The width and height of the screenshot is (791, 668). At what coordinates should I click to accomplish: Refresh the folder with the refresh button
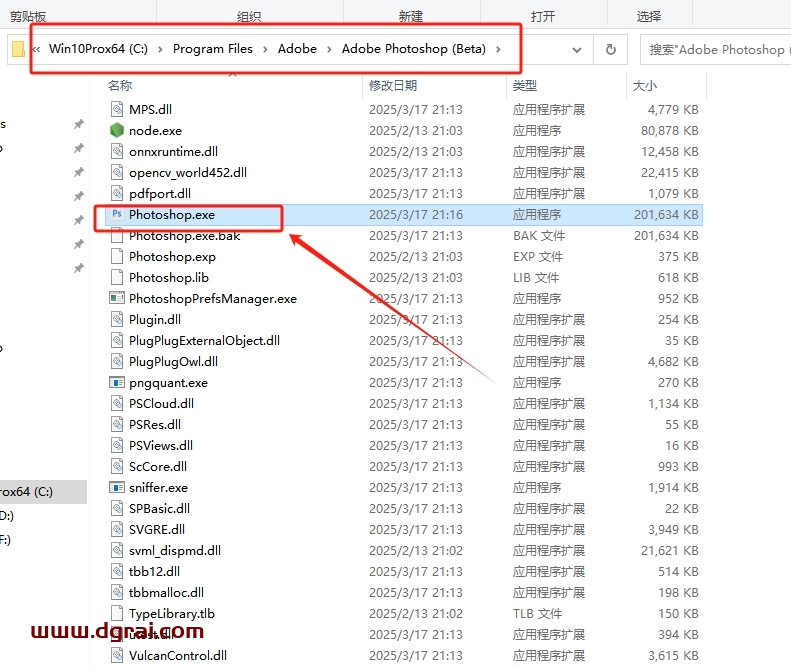[610, 49]
